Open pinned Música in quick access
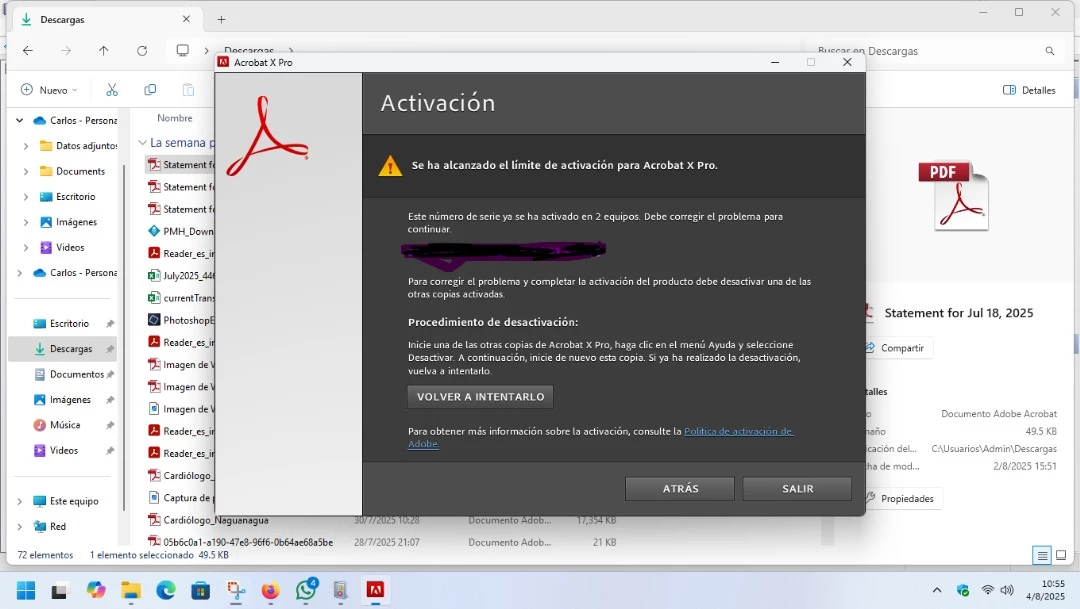Viewport: 1080px width, 609px height. pos(63,425)
